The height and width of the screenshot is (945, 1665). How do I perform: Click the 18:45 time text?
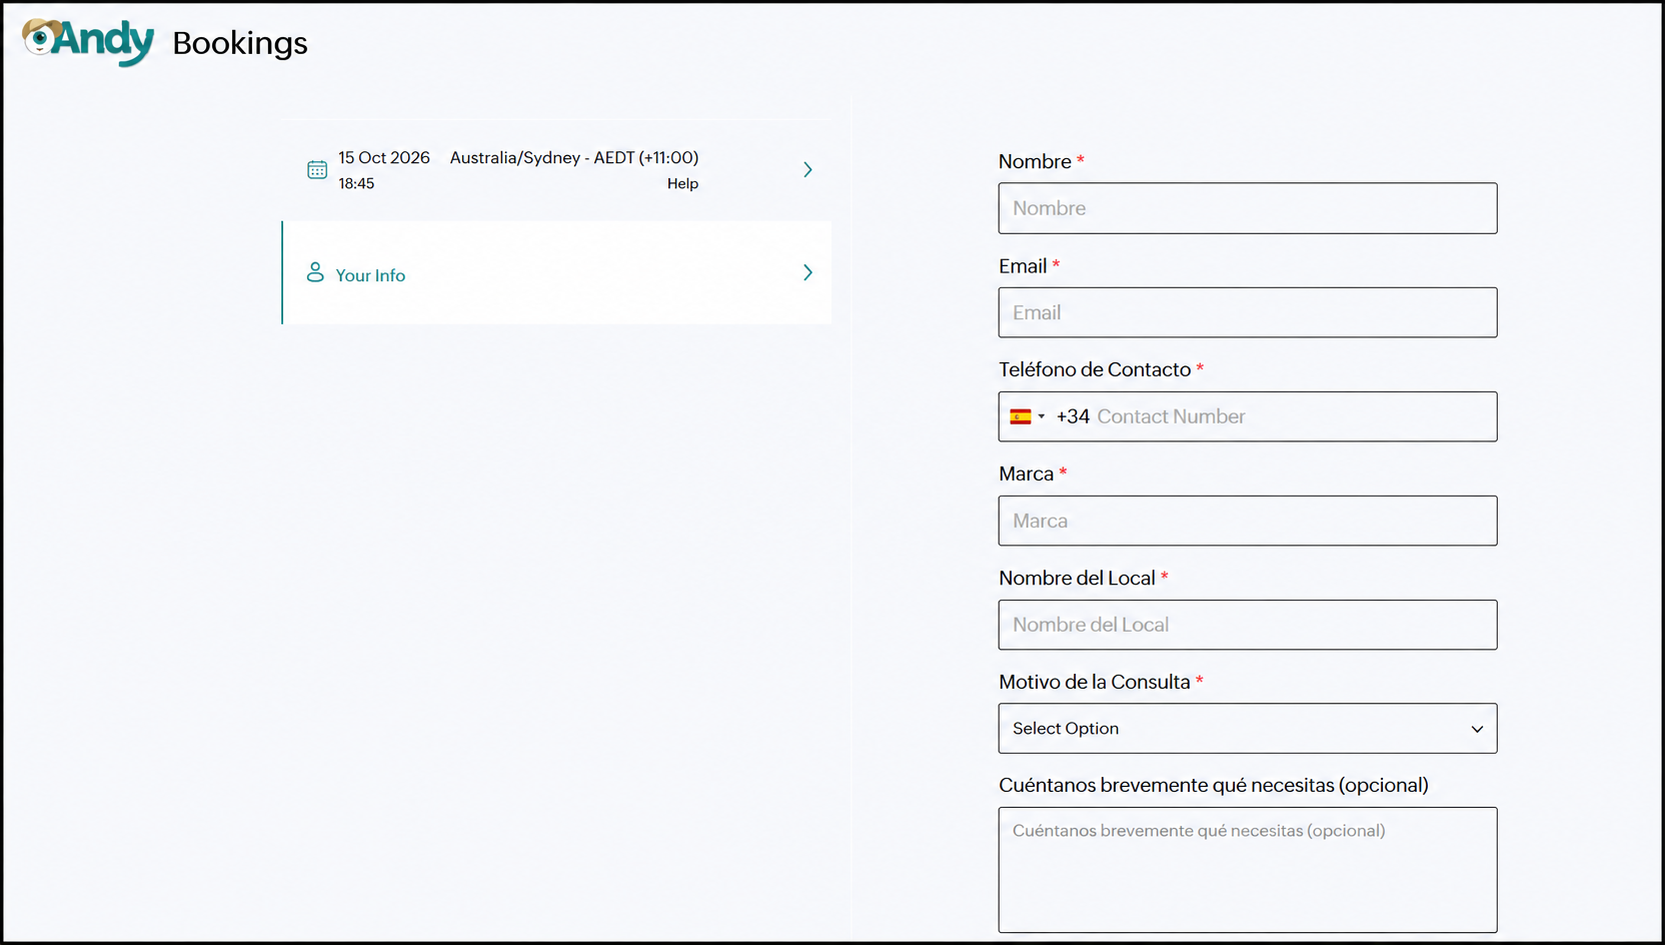pos(356,184)
